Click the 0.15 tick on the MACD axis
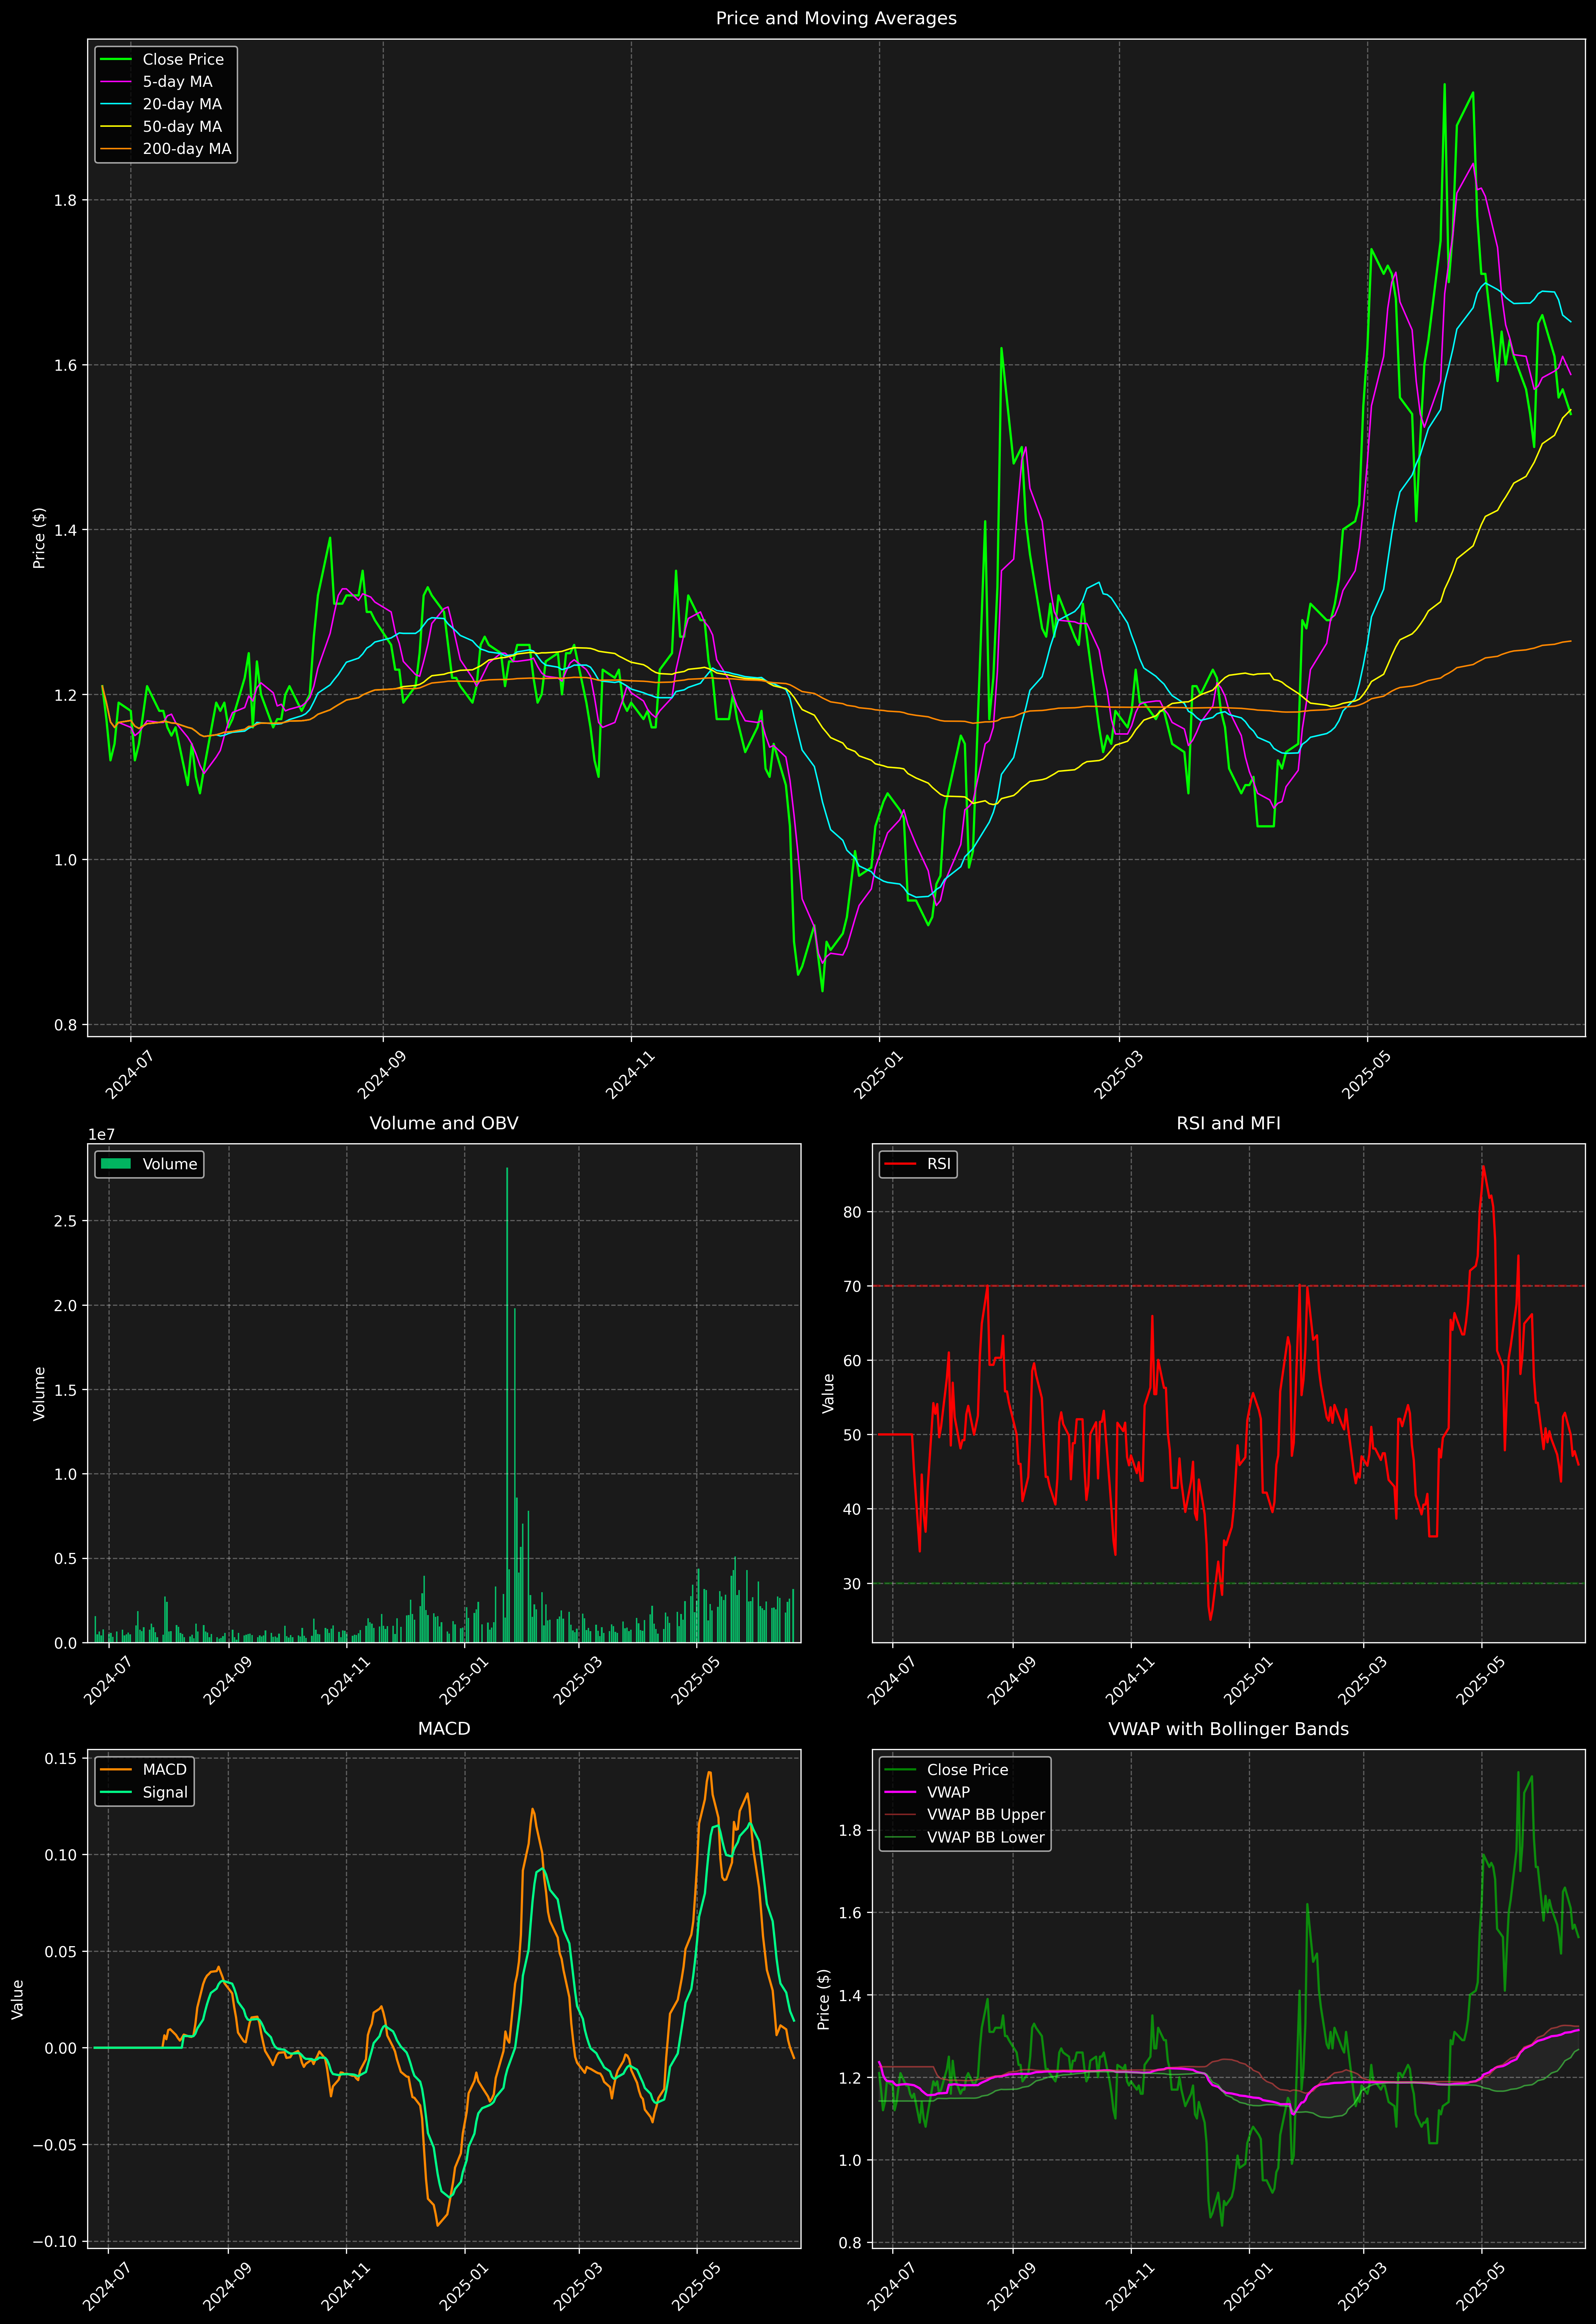The image size is (1596, 2324). pyautogui.click(x=61, y=1759)
